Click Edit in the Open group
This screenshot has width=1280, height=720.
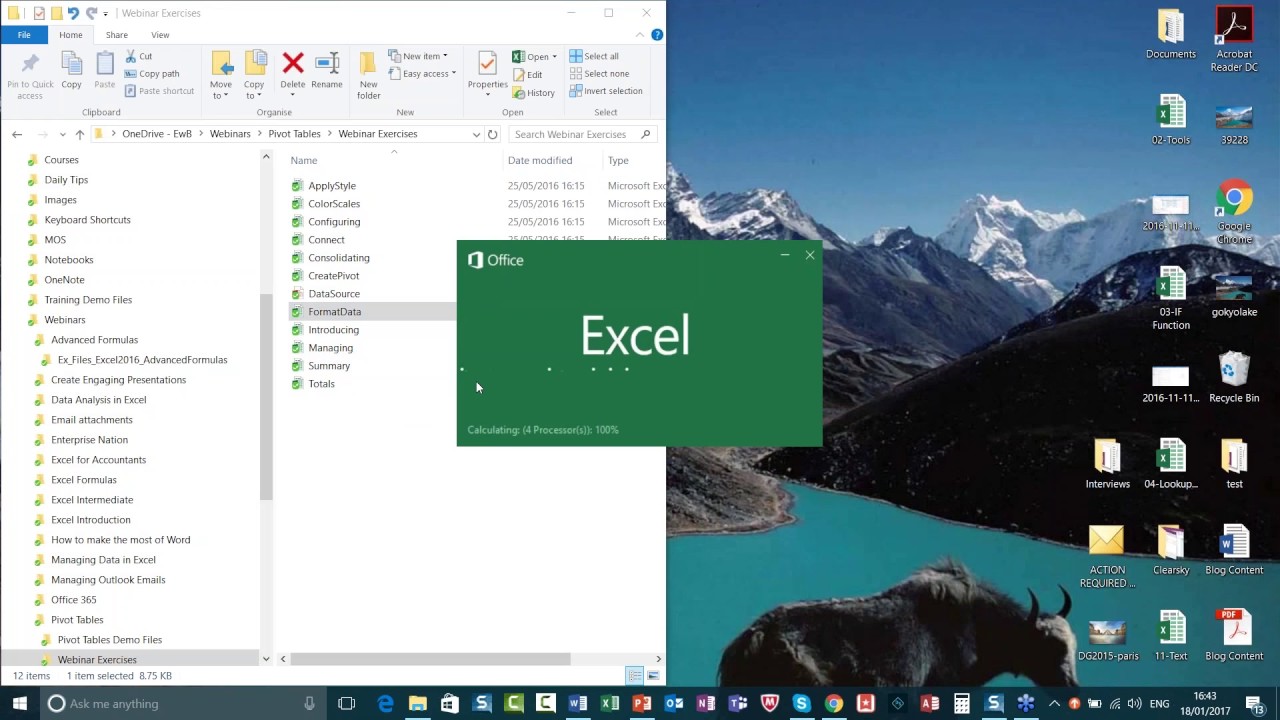coord(527,75)
